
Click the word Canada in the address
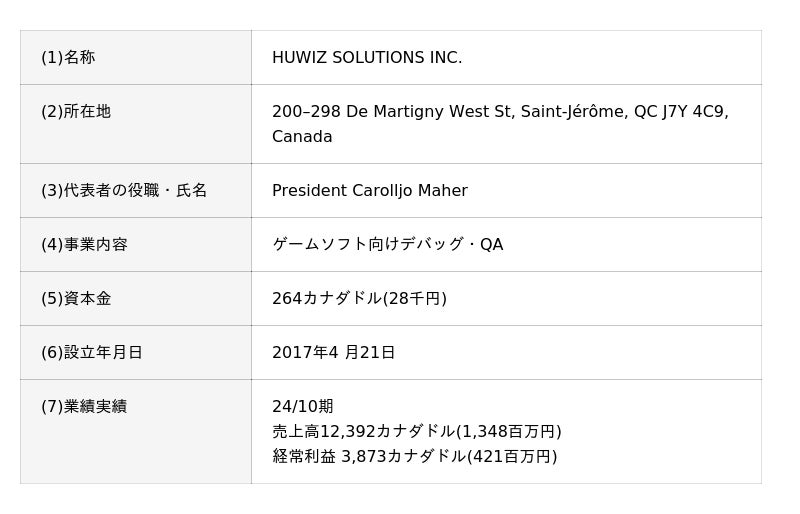[x=302, y=137]
